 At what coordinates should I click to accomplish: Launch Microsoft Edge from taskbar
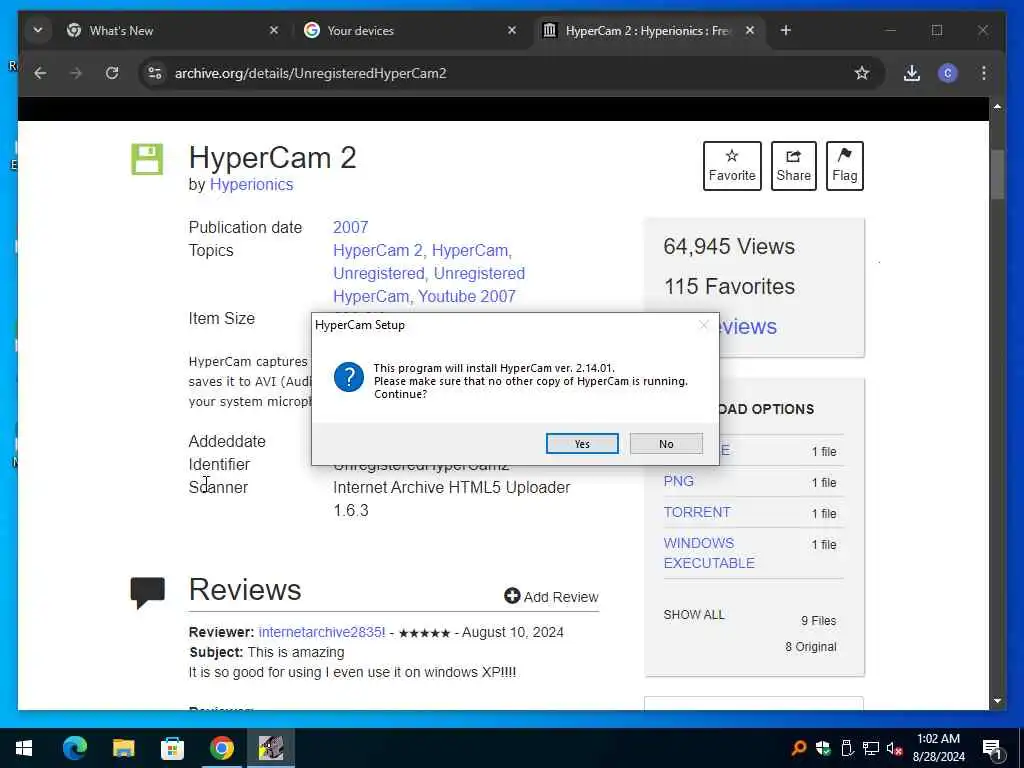click(74, 748)
